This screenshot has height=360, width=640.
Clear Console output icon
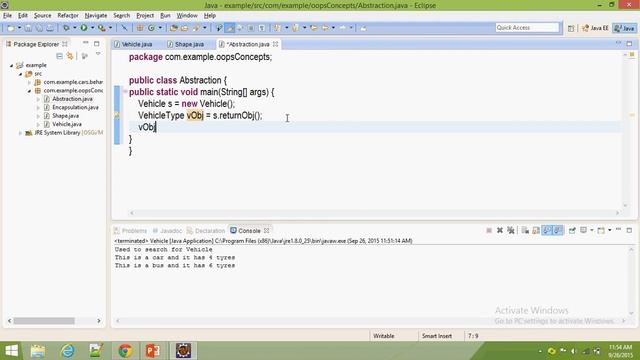[525, 231]
